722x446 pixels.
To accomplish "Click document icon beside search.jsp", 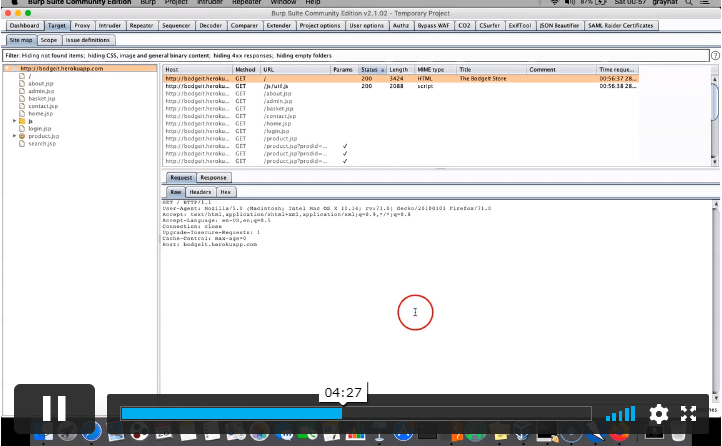I will pyautogui.click(x=22, y=143).
